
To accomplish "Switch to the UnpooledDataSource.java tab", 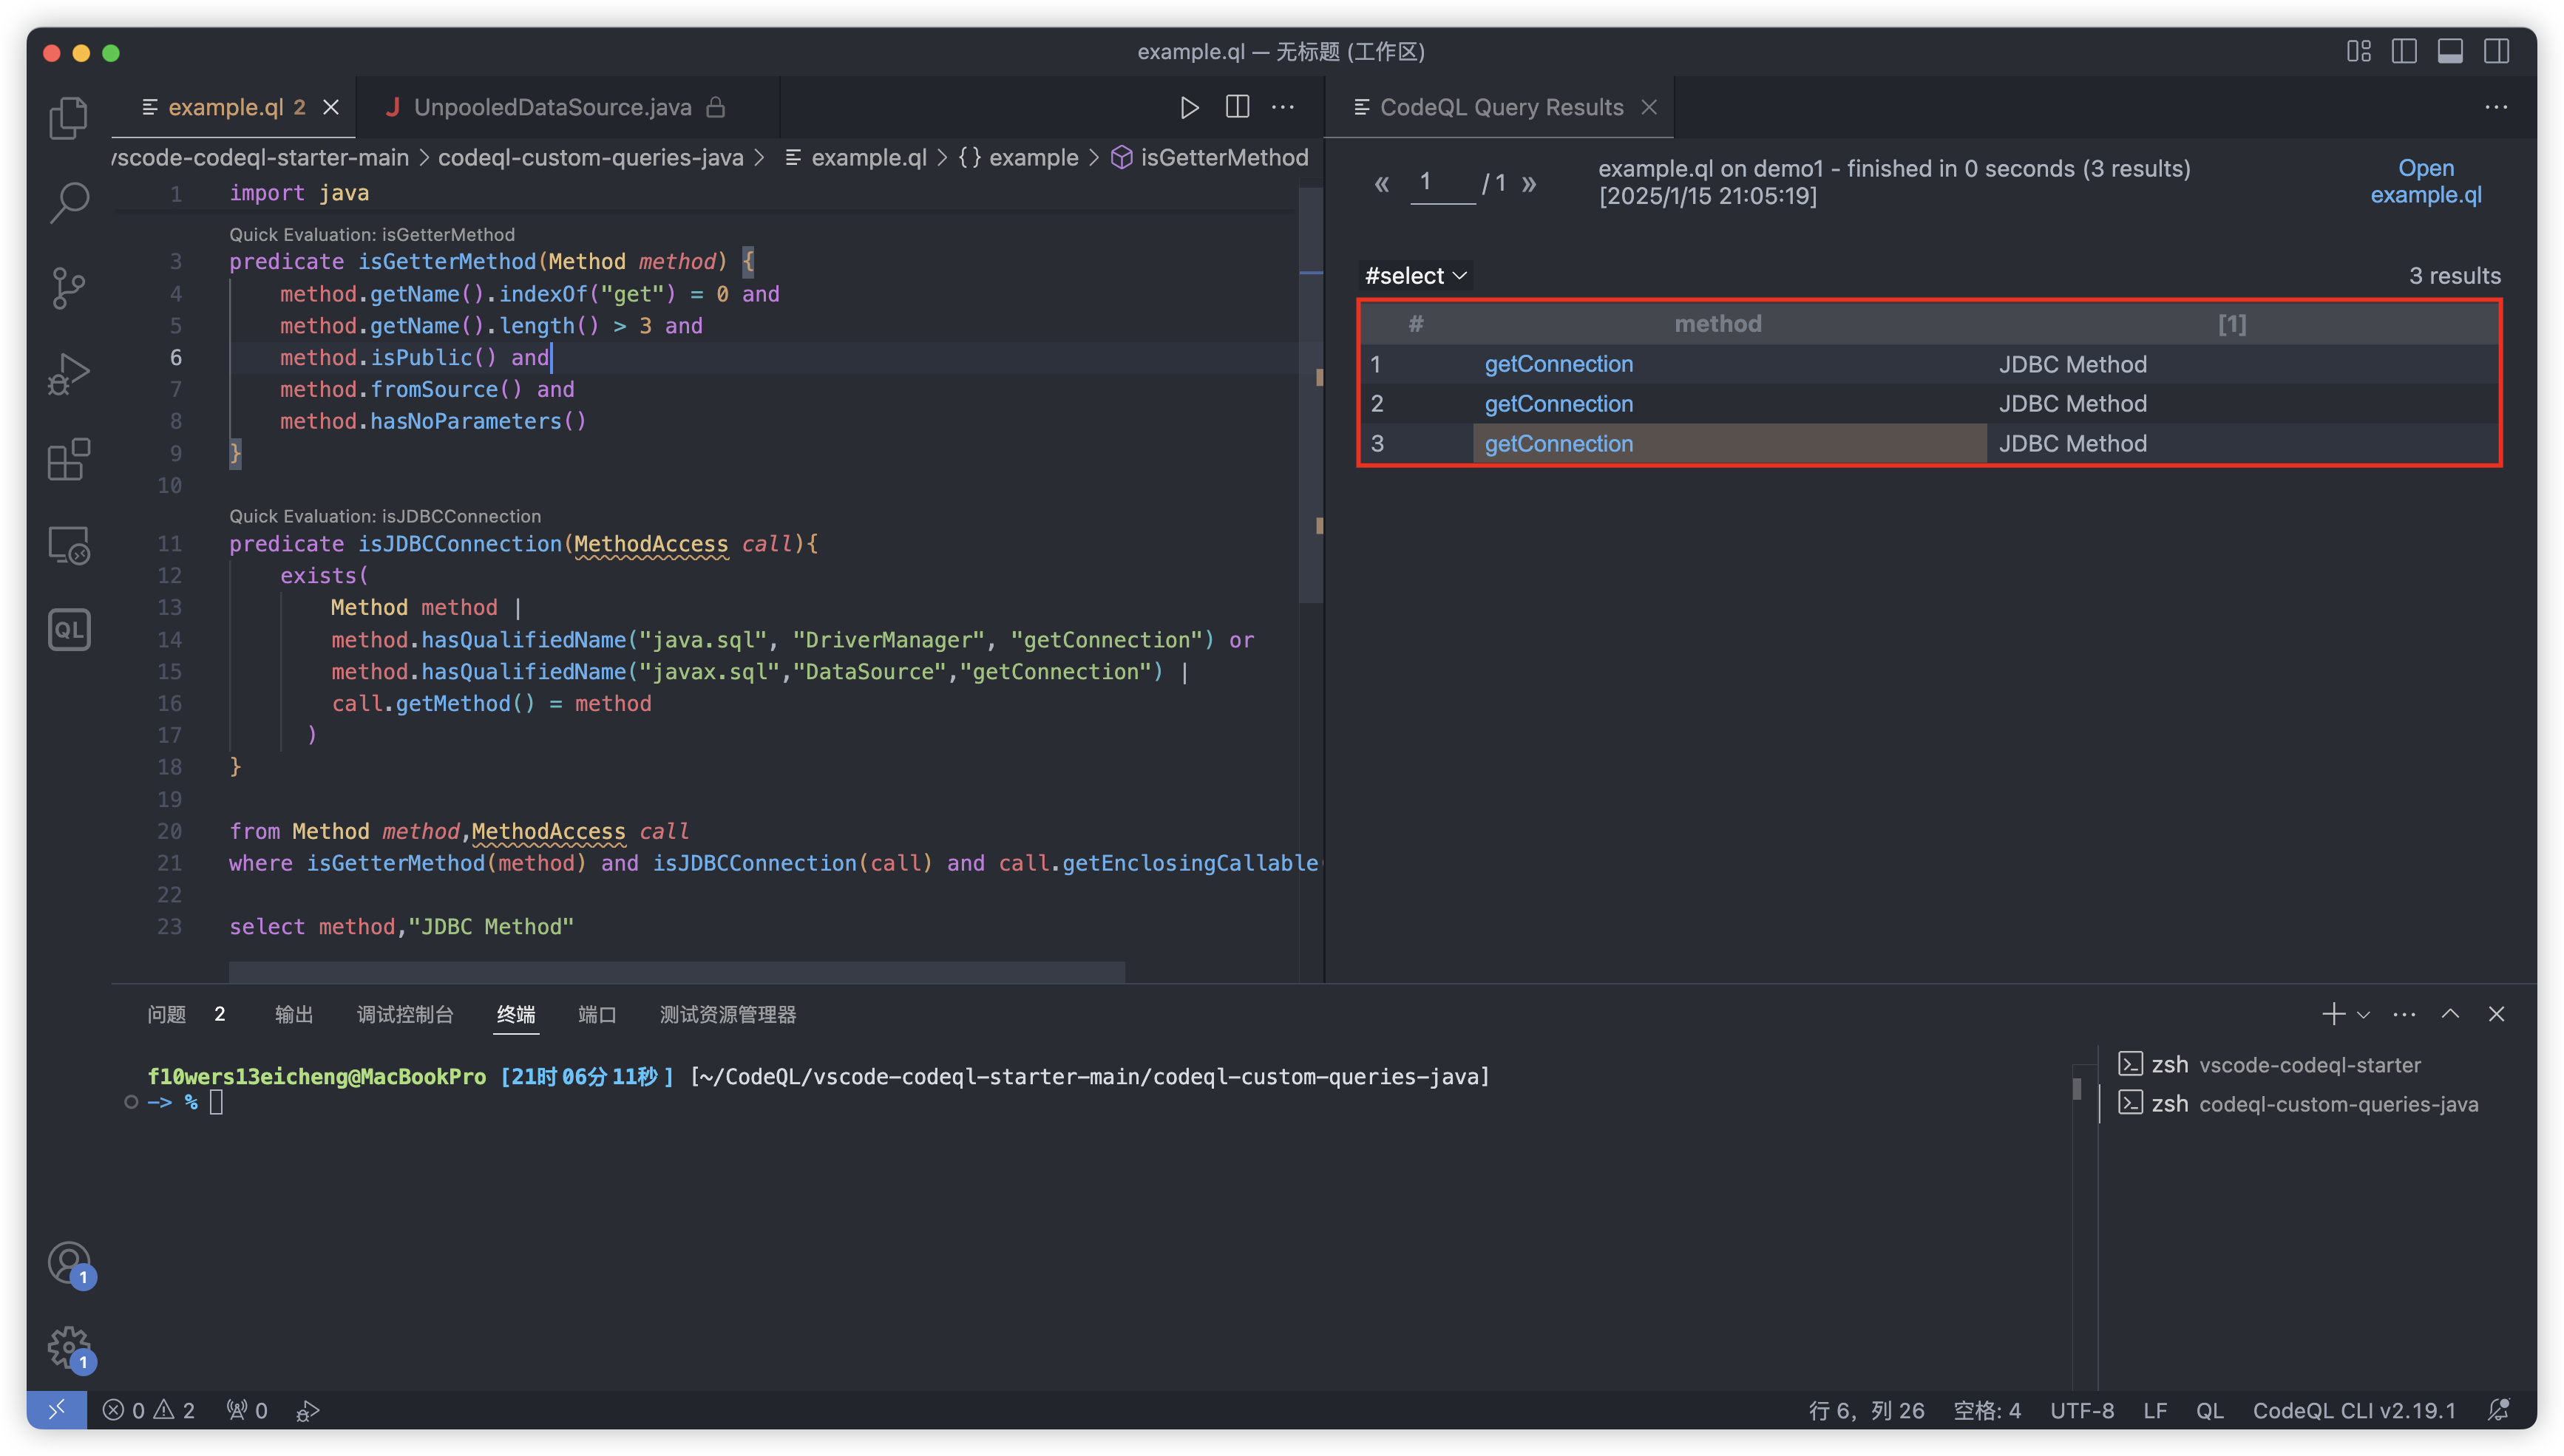I will [x=567, y=107].
